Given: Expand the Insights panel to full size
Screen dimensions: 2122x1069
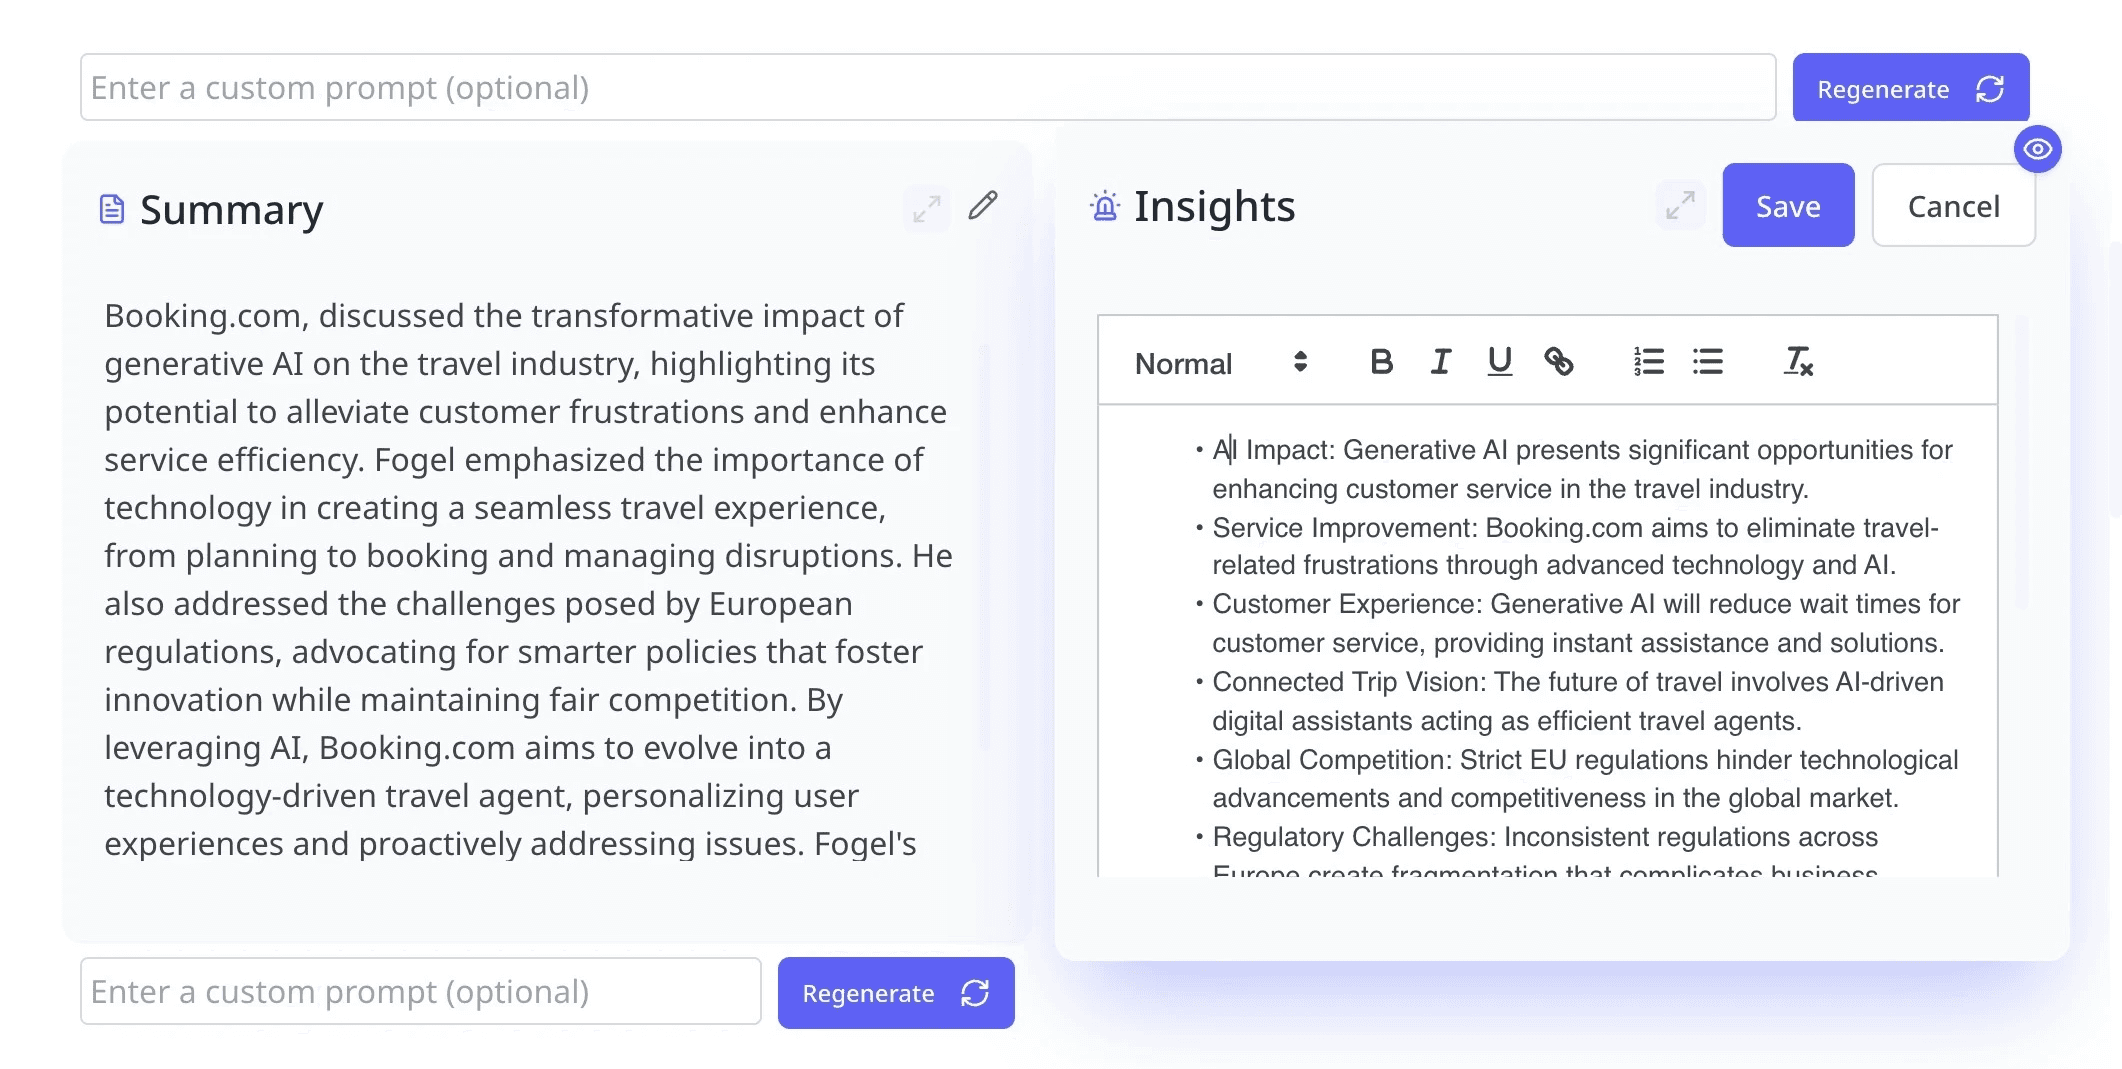Looking at the screenshot, I should coord(1680,205).
